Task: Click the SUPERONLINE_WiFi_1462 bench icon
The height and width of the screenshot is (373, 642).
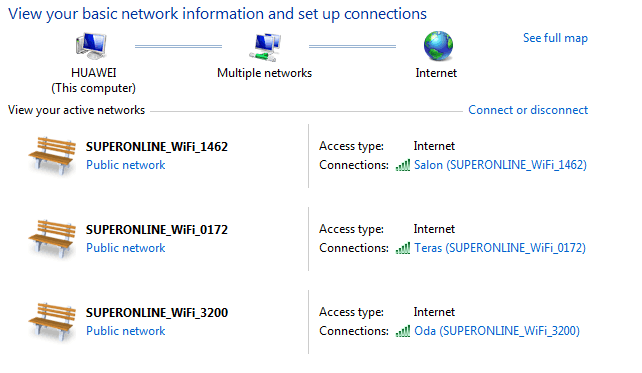Action: [52, 156]
